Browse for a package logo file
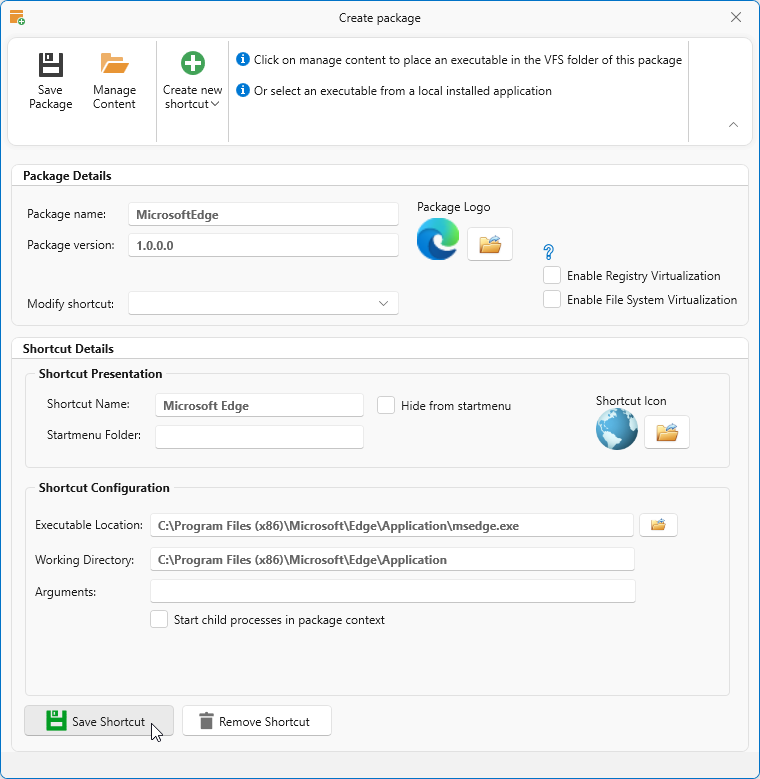 pos(489,244)
